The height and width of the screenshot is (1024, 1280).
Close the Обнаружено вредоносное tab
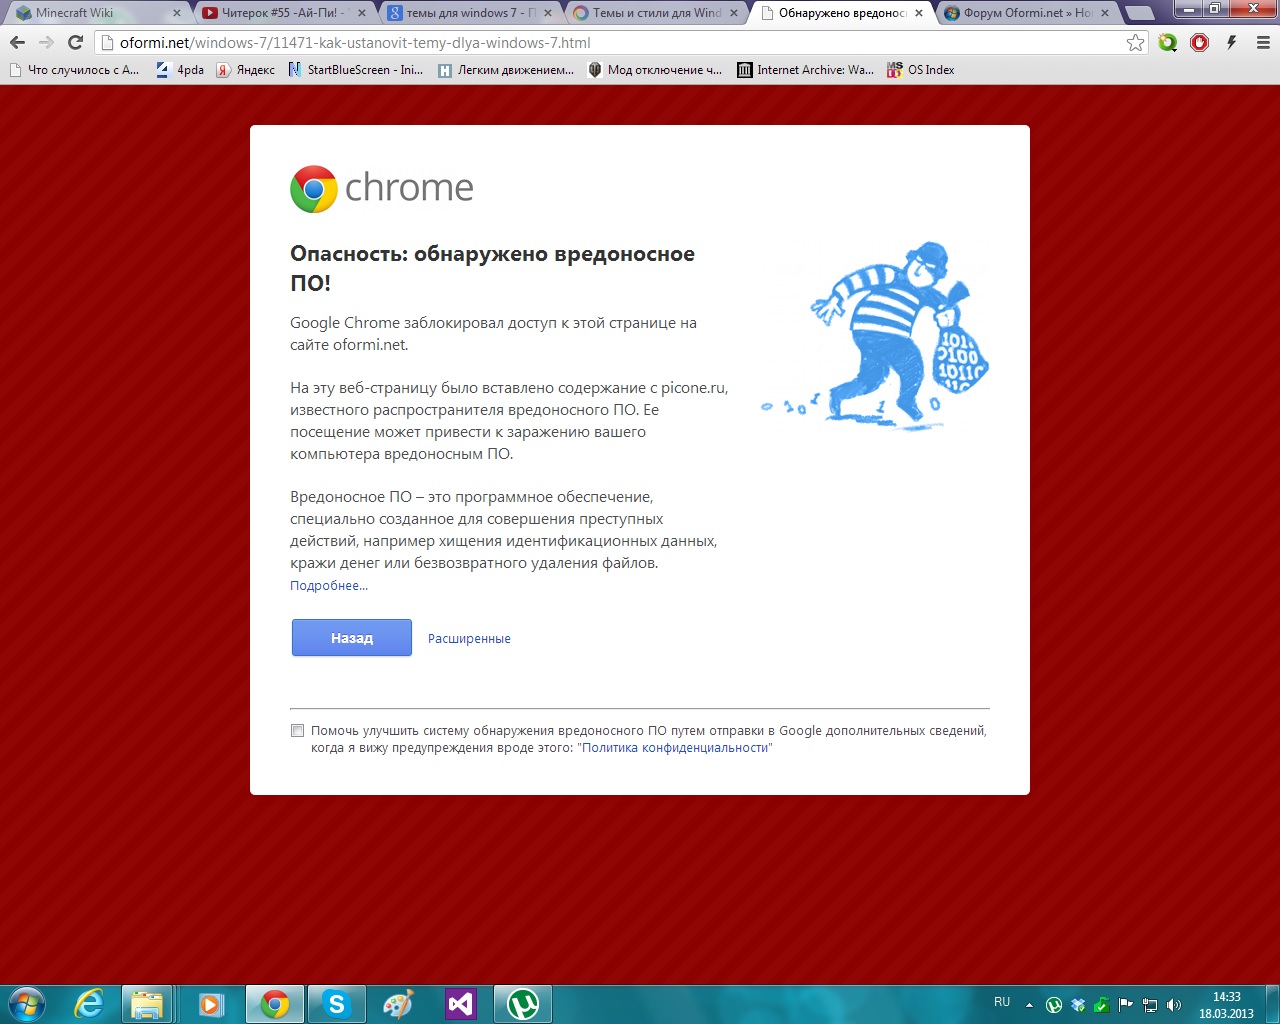919,13
